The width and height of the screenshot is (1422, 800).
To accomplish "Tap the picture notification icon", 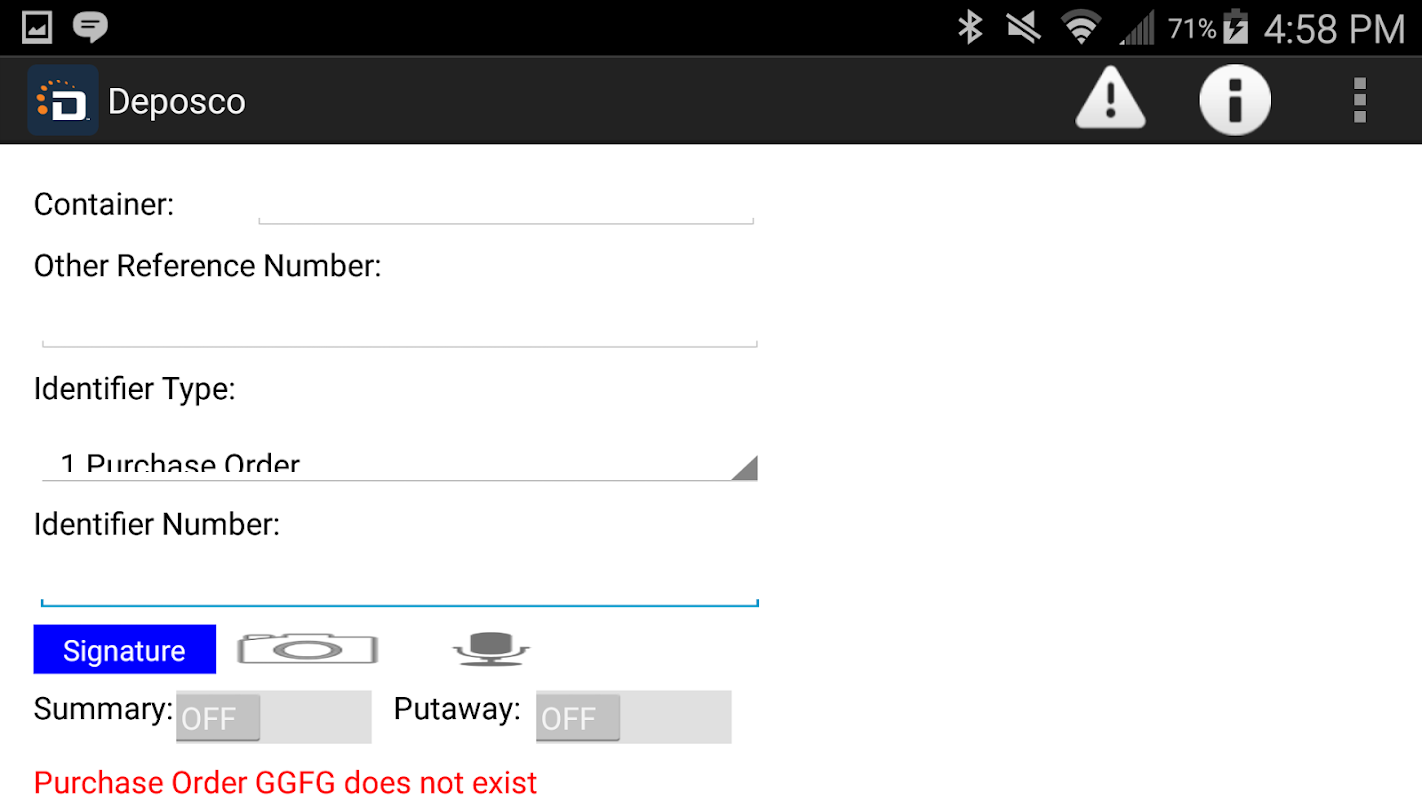I will (x=37, y=27).
